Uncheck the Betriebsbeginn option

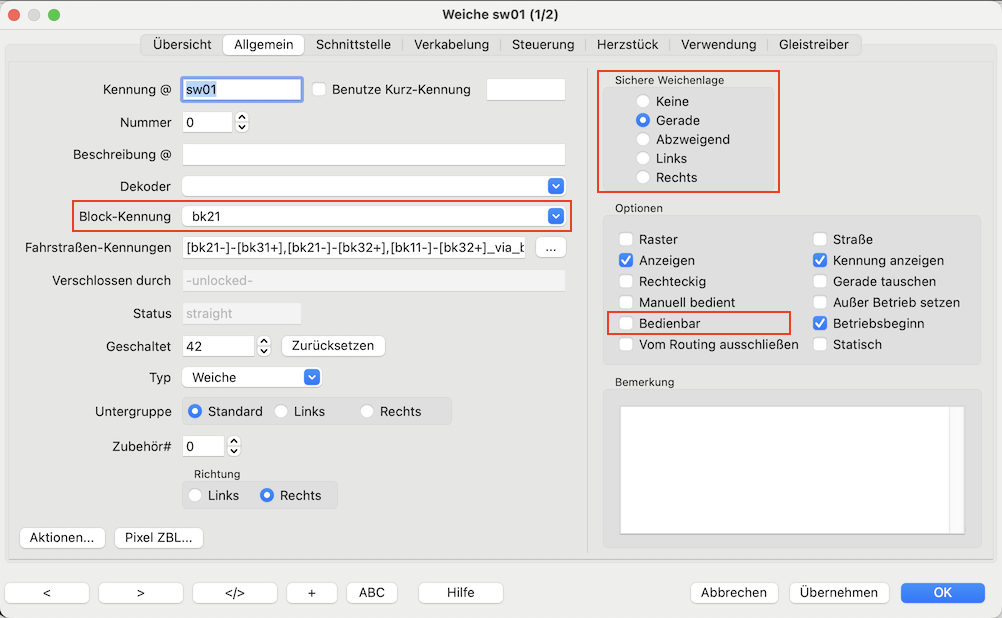pos(820,324)
